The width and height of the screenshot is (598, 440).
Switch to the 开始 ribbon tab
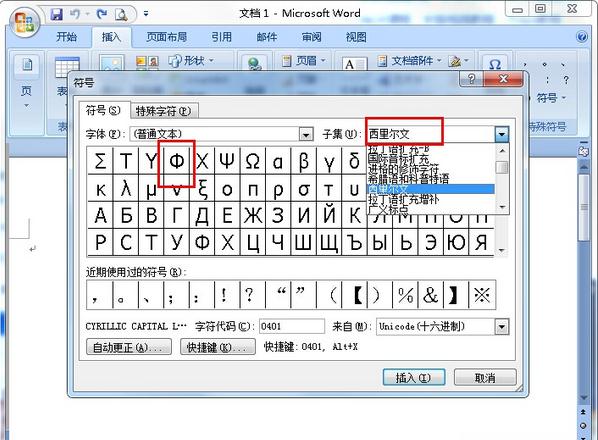tap(66, 37)
